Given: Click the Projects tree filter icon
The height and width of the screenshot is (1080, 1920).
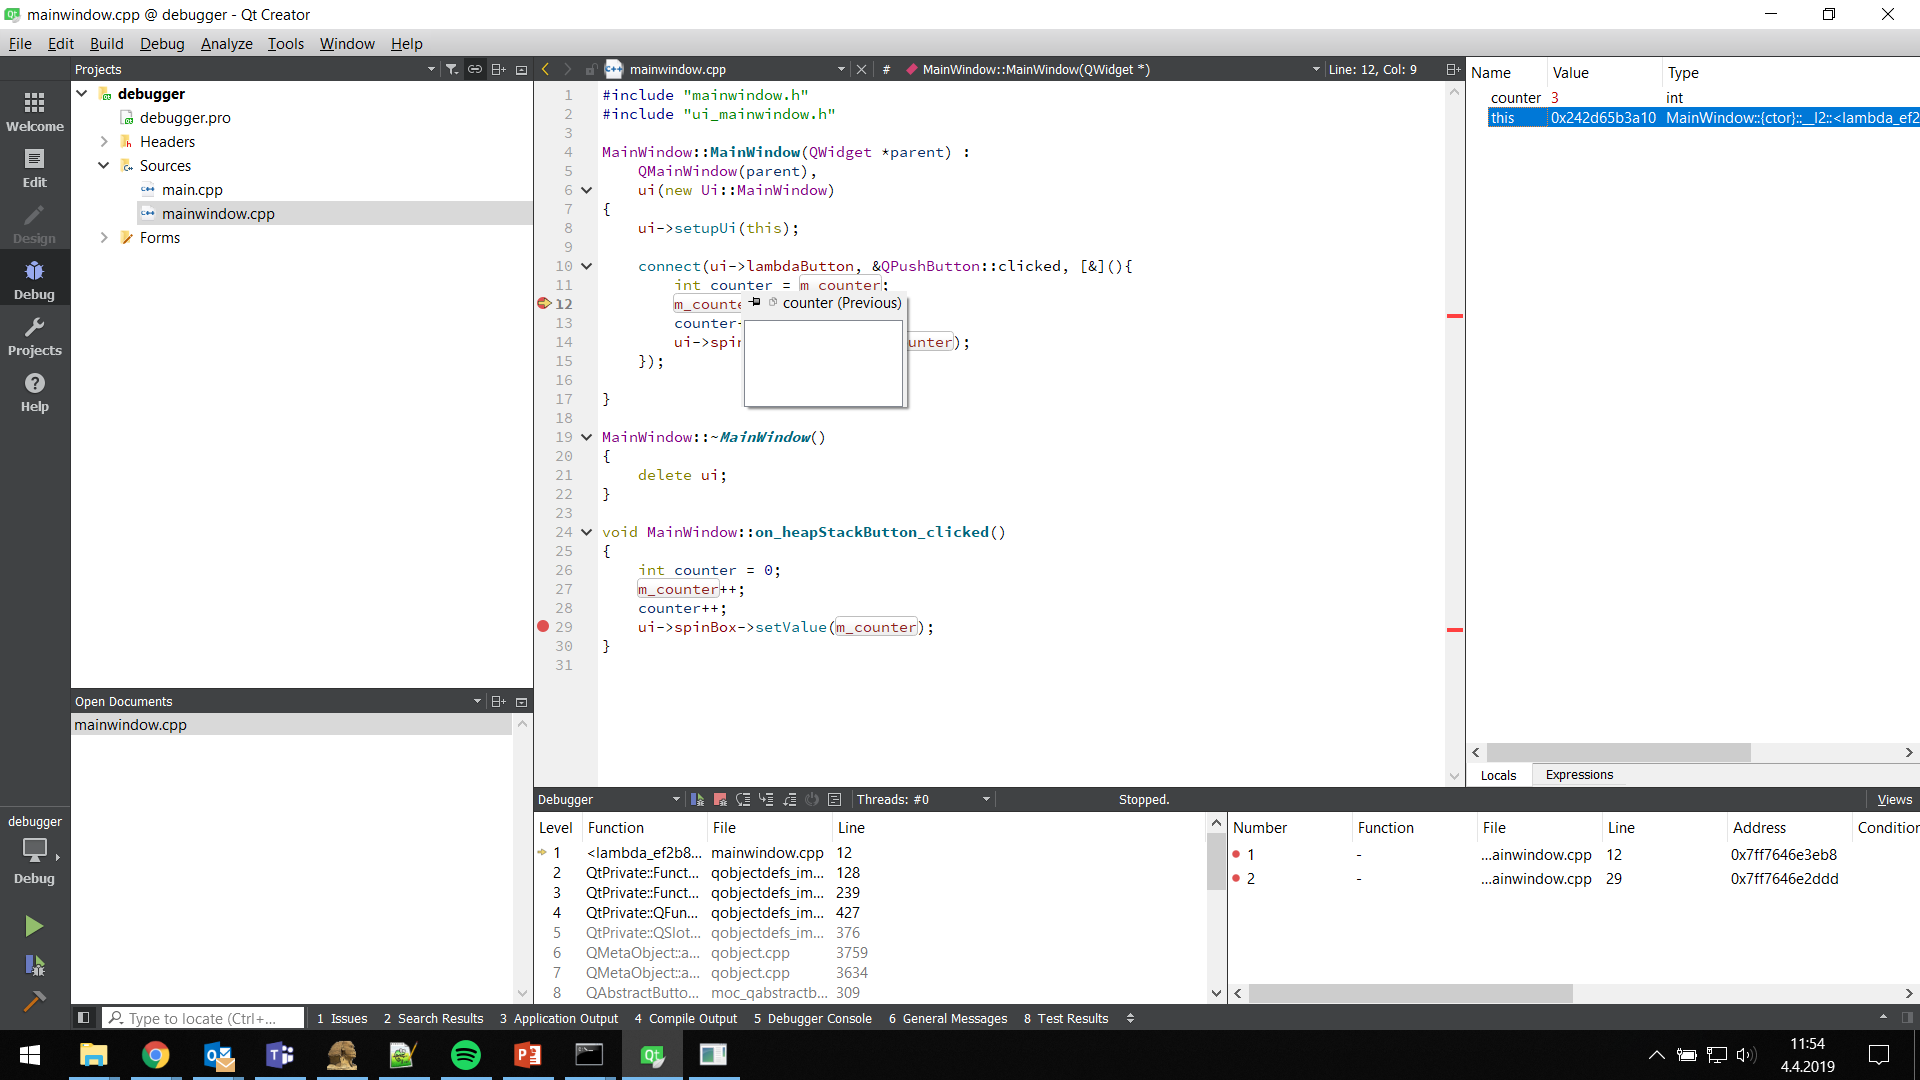Looking at the screenshot, I should click(452, 69).
